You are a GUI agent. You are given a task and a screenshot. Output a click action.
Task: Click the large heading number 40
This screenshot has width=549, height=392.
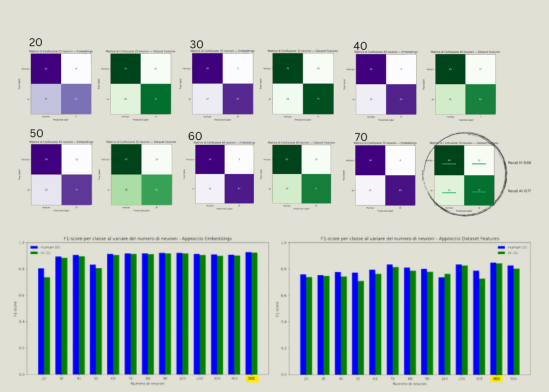[360, 46]
